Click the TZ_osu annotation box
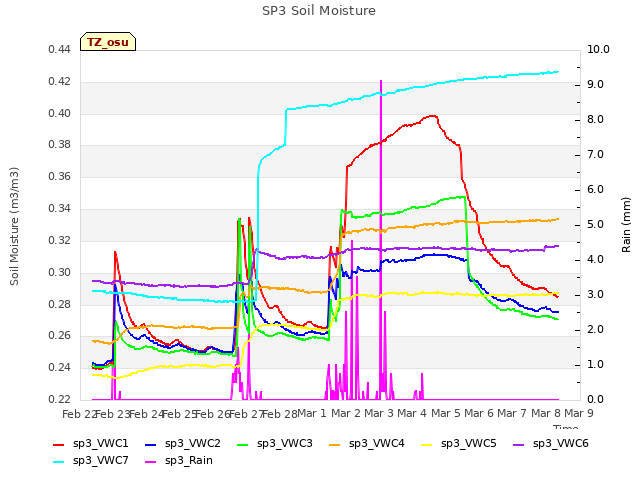The width and height of the screenshot is (640, 480). 108,42
